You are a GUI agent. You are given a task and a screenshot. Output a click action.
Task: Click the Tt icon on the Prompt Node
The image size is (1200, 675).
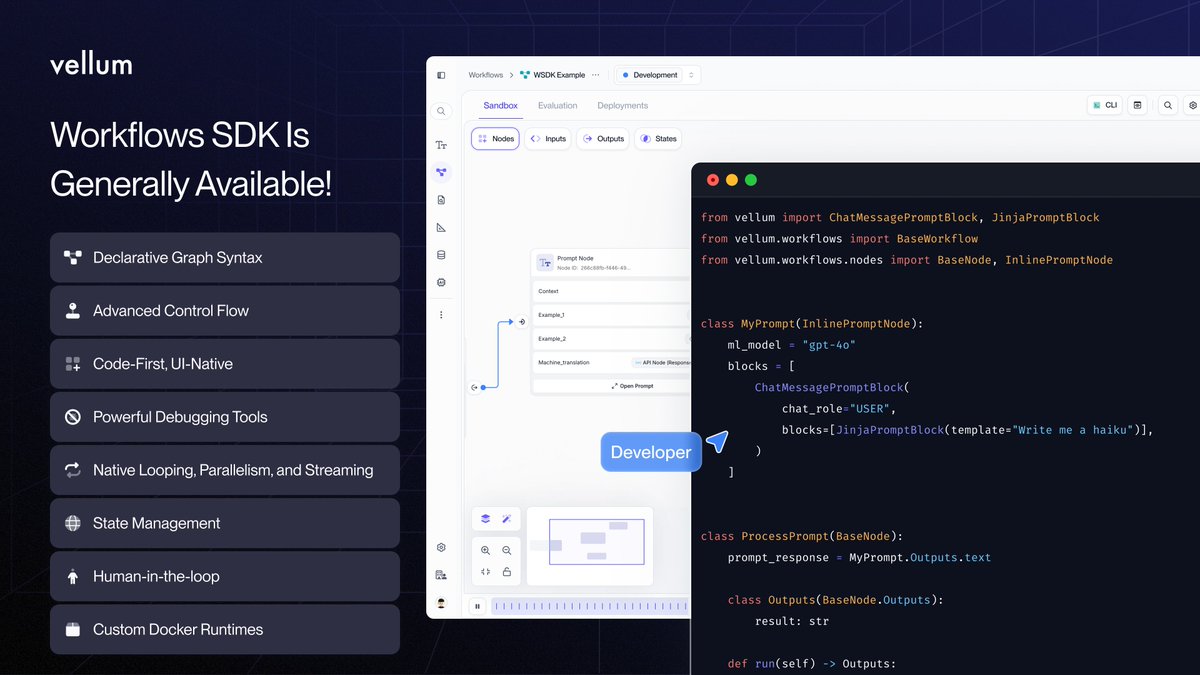point(545,262)
